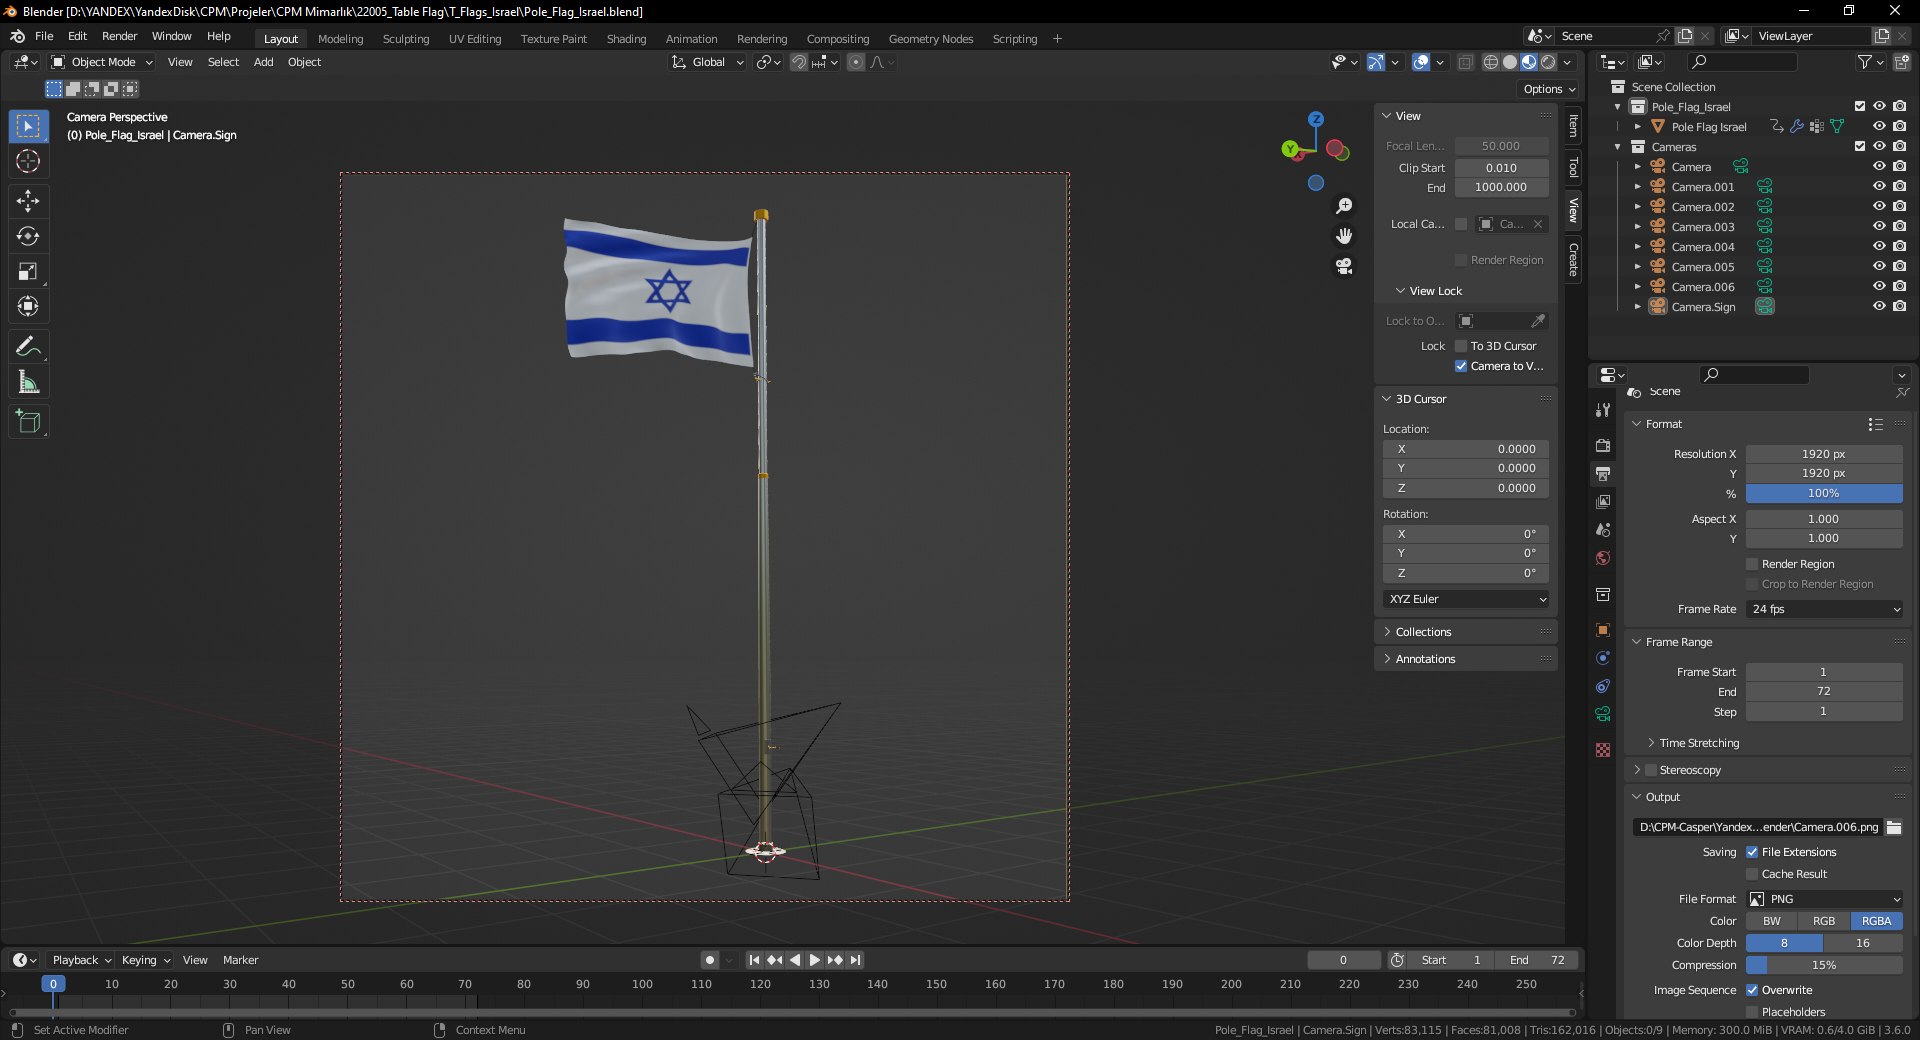Open the Object Mode dropdown
1920x1040 pixels.
[x=102, y=62]
